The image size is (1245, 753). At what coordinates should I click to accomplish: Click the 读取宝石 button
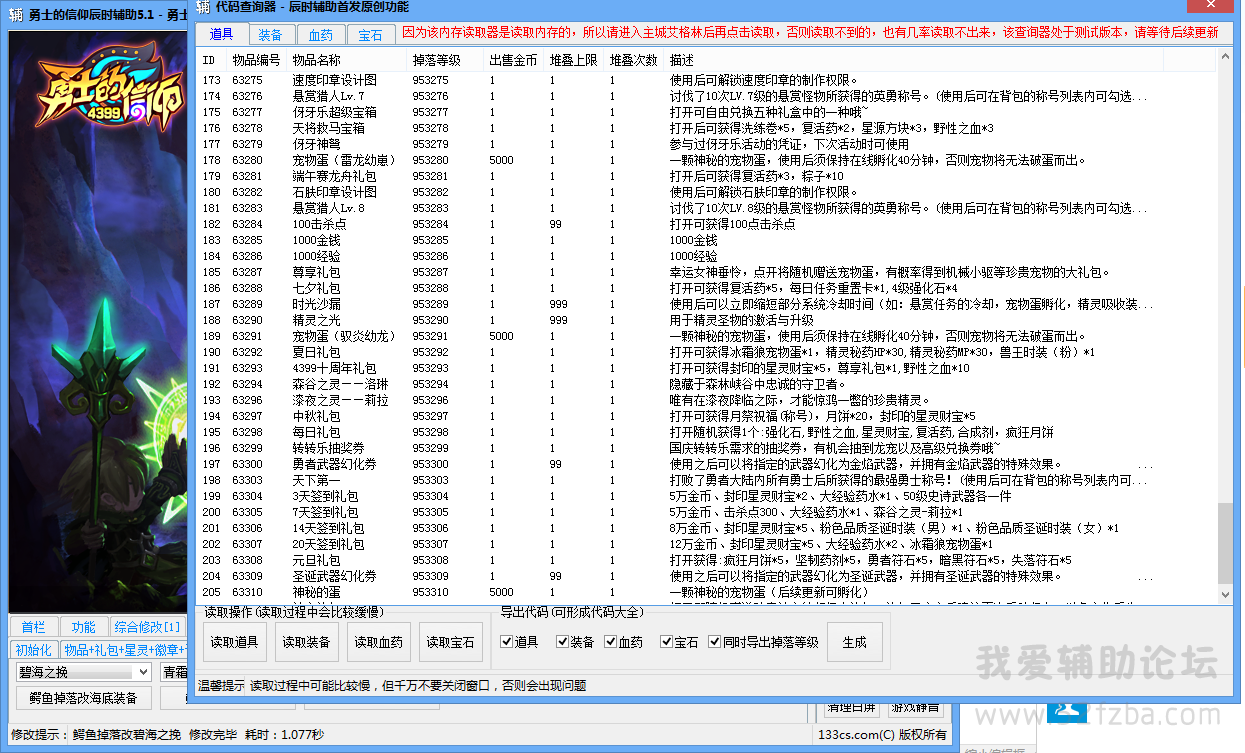click(x=450, y=642)
